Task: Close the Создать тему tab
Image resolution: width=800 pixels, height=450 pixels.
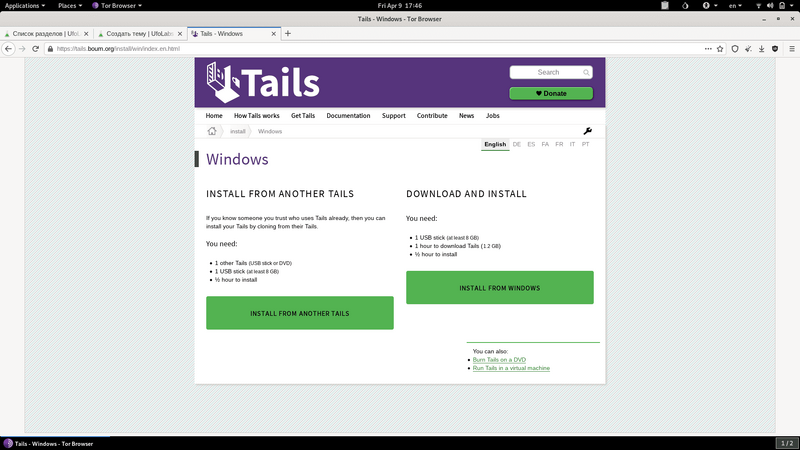Action: click(x=180, y=34)
